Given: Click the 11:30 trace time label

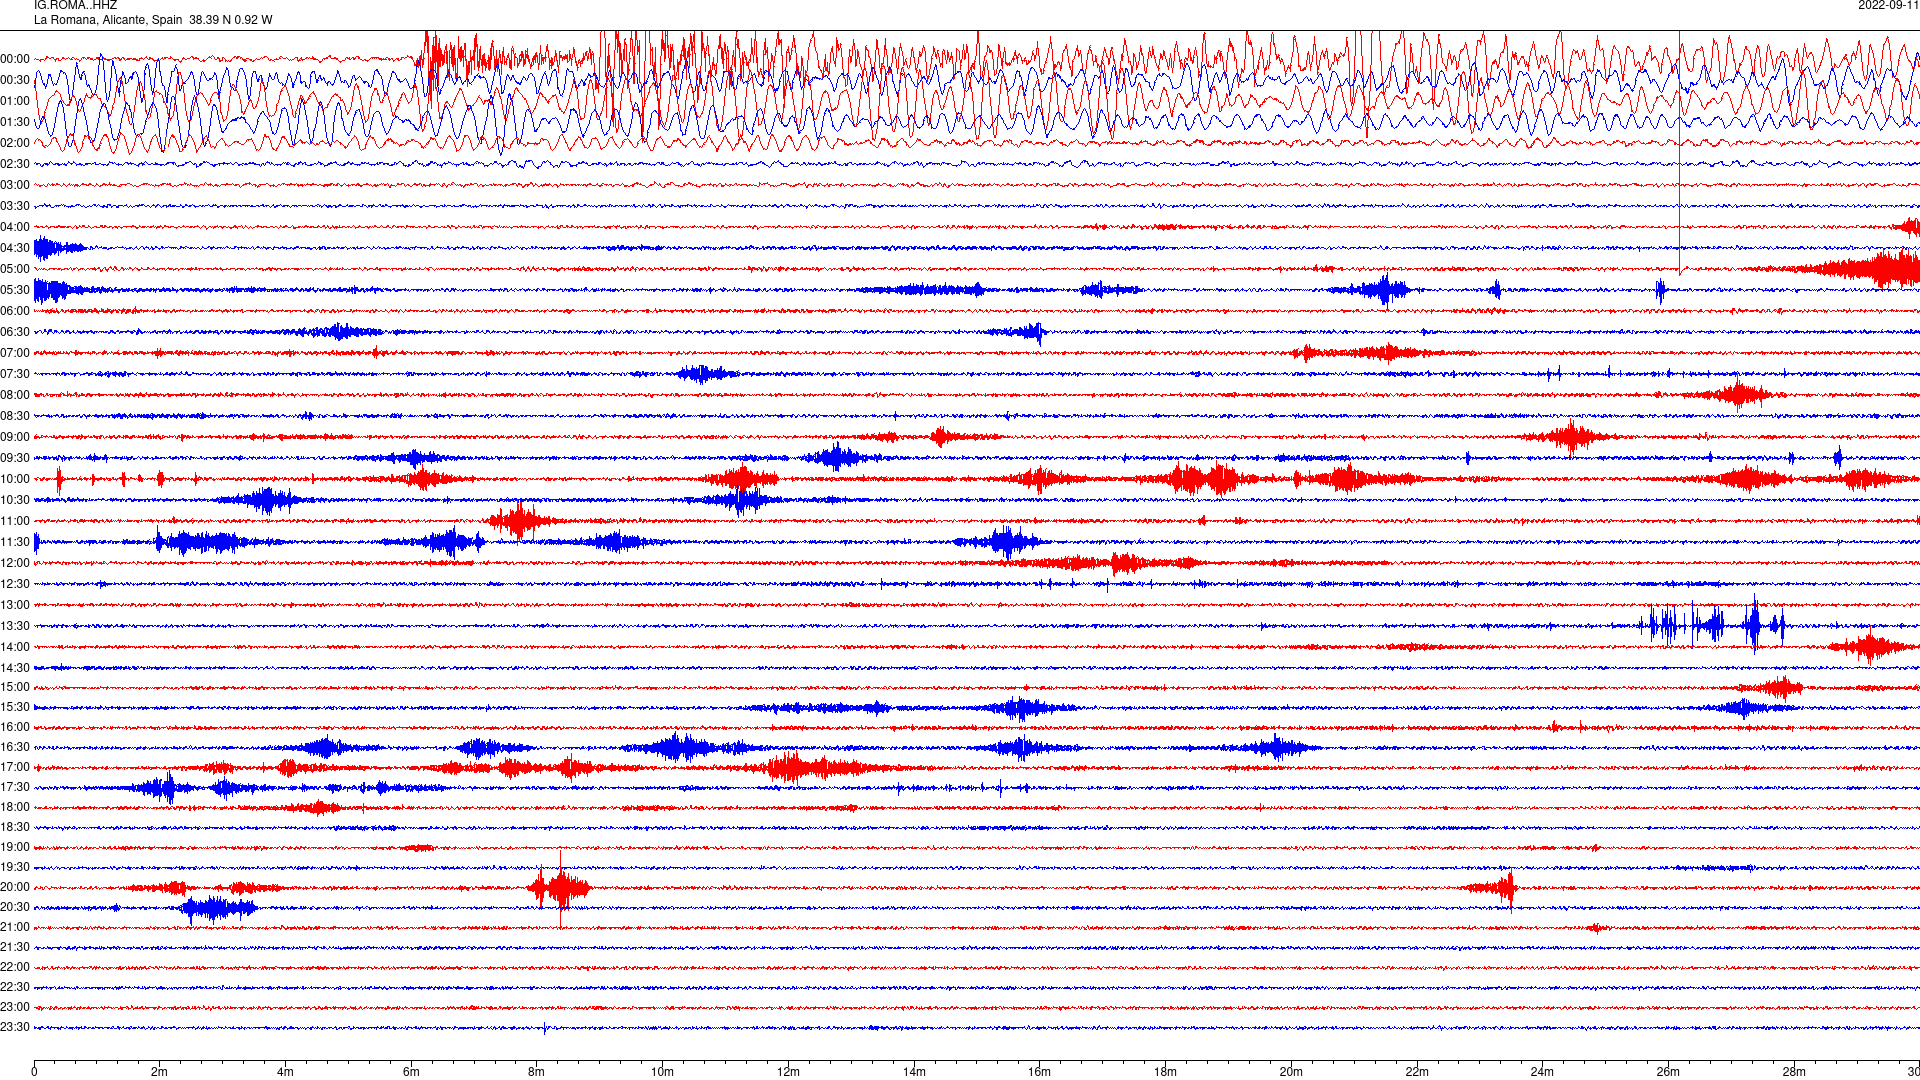Looking at the screenshot, I should 15,542.
